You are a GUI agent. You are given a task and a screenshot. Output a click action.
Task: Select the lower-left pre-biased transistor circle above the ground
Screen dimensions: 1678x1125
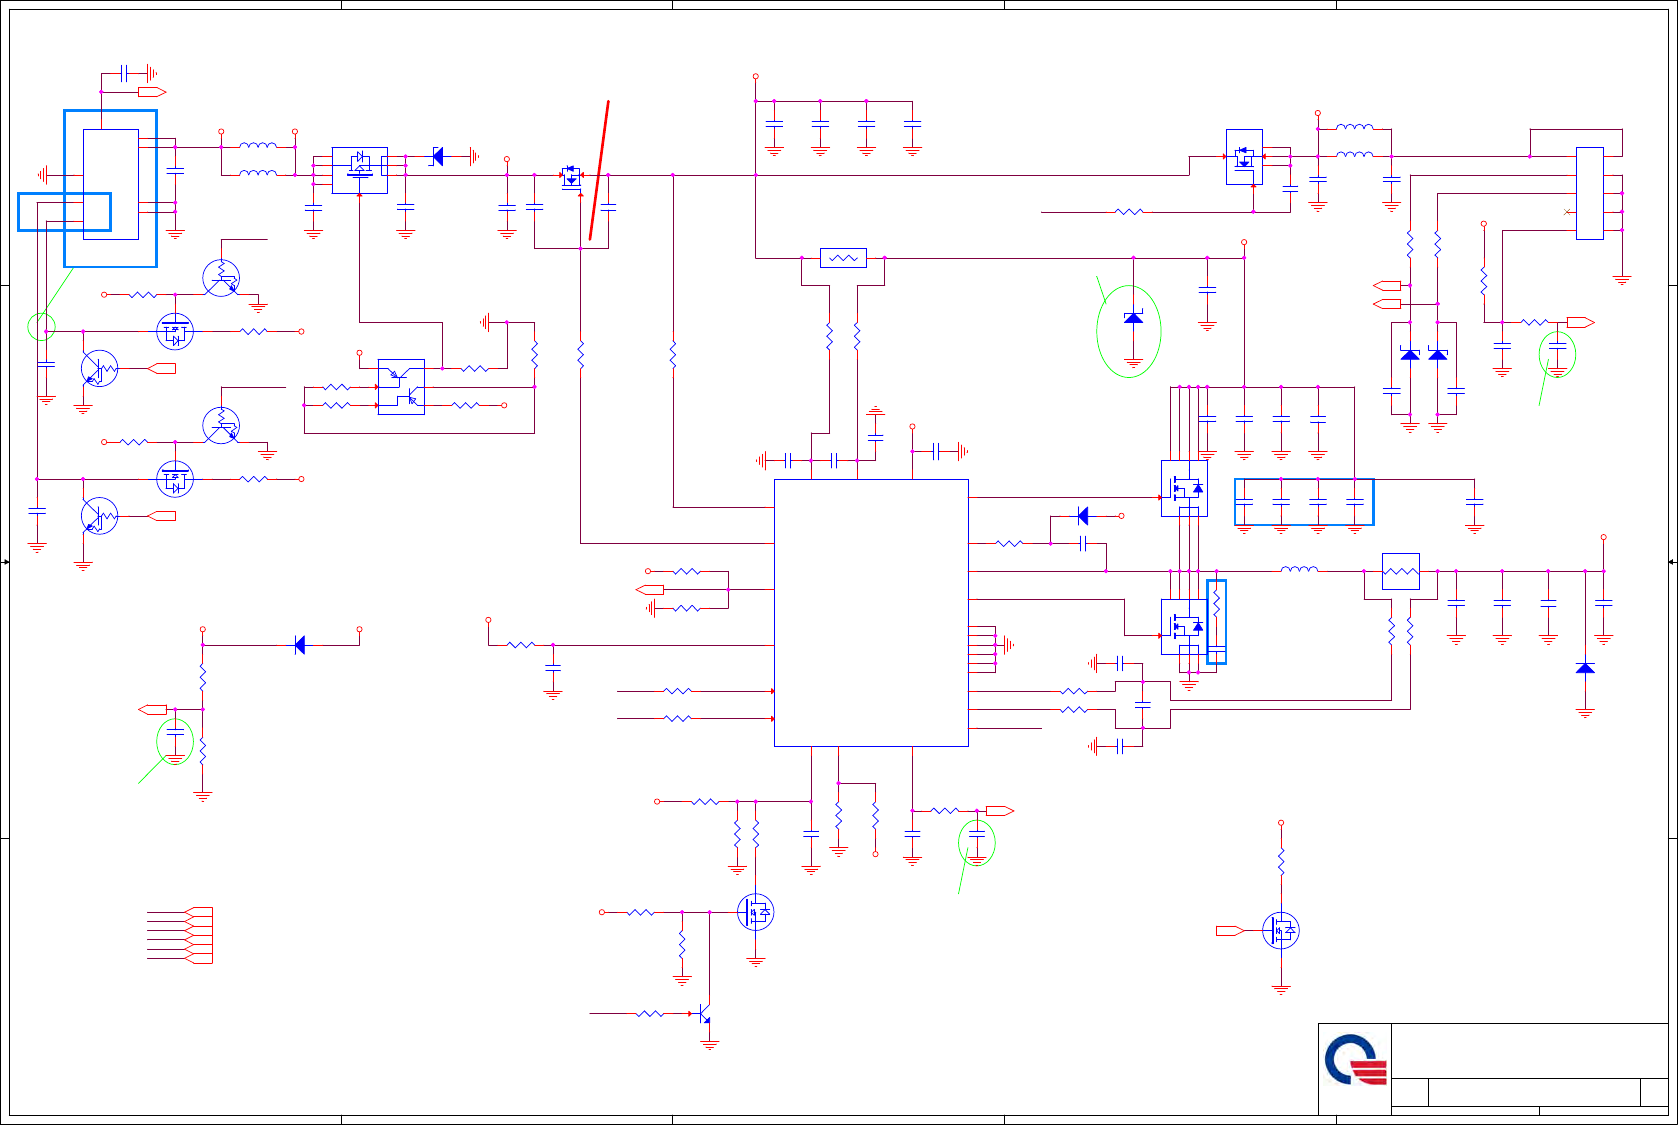click(x=99, y=516)
